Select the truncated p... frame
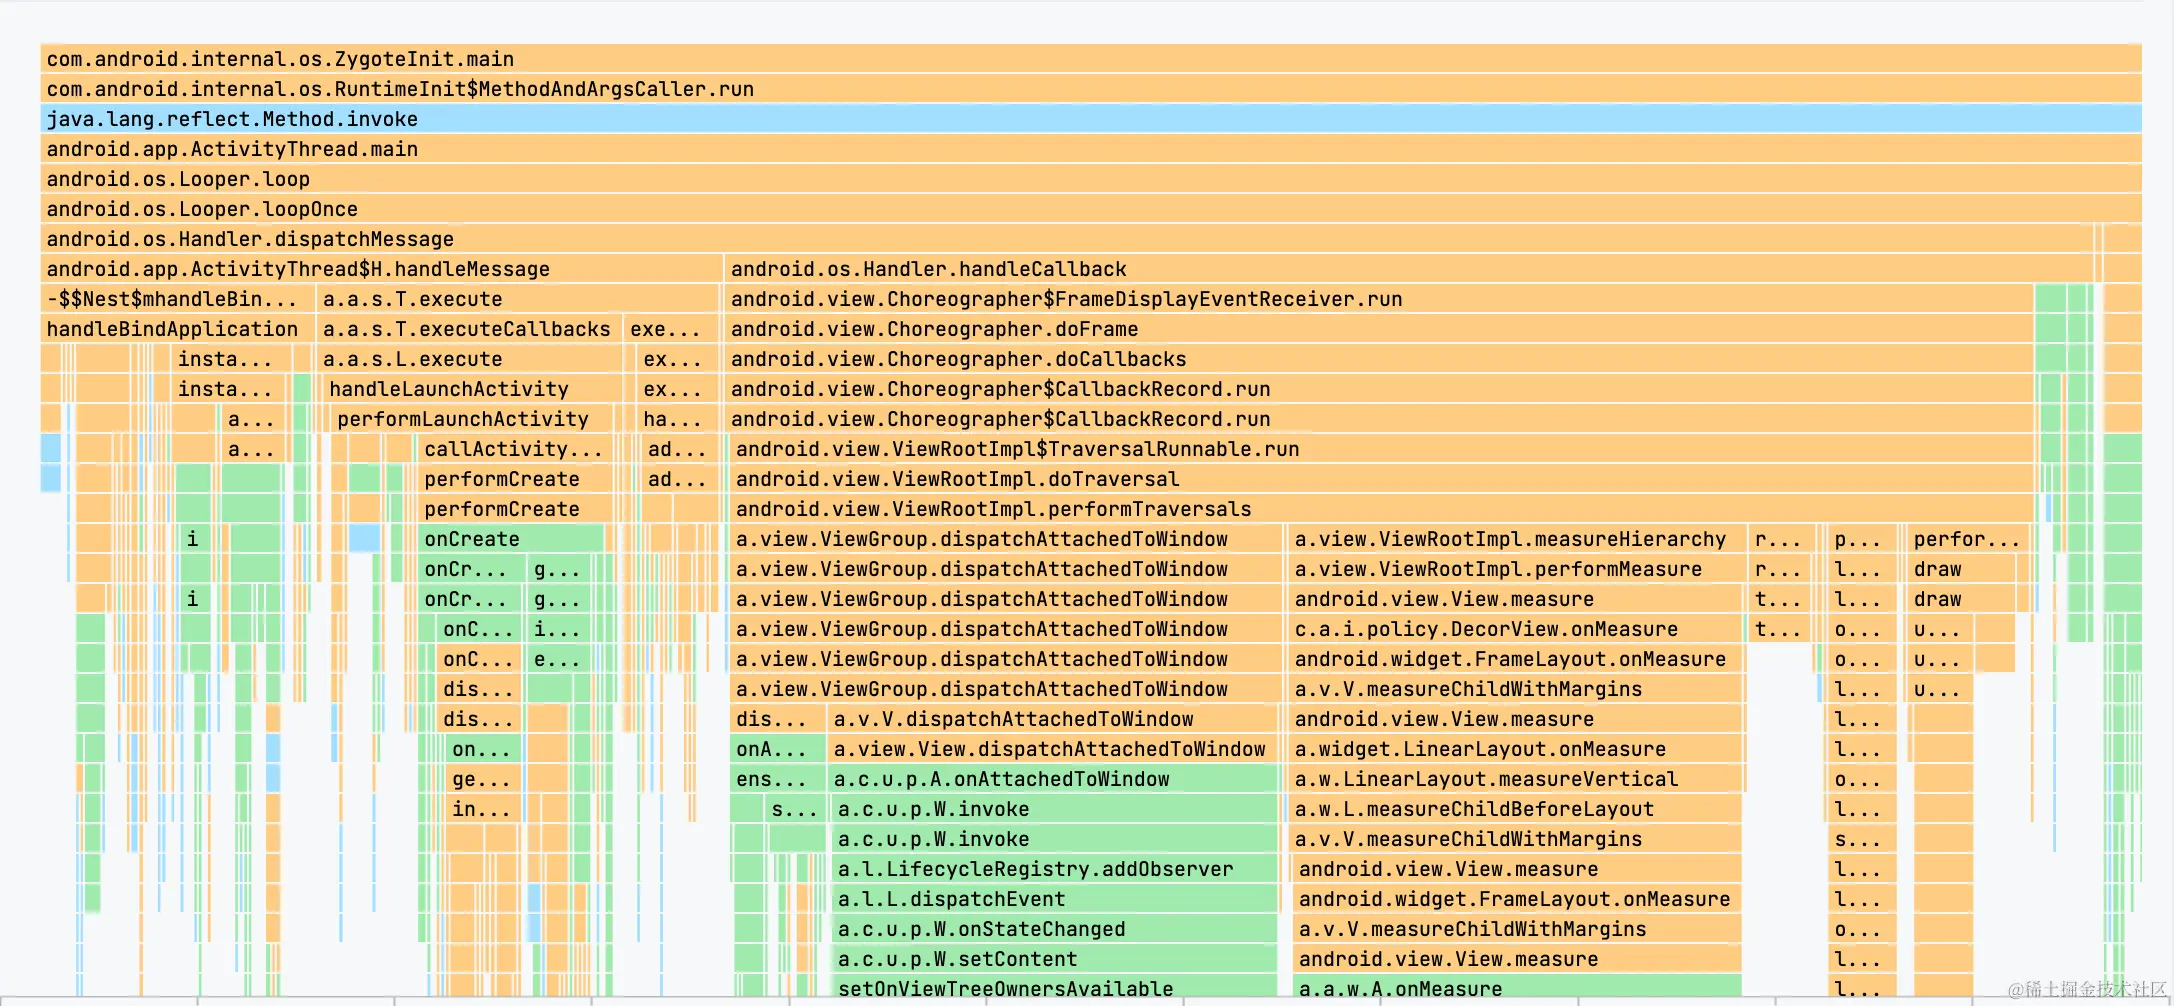 click(x=1862, y=539)
